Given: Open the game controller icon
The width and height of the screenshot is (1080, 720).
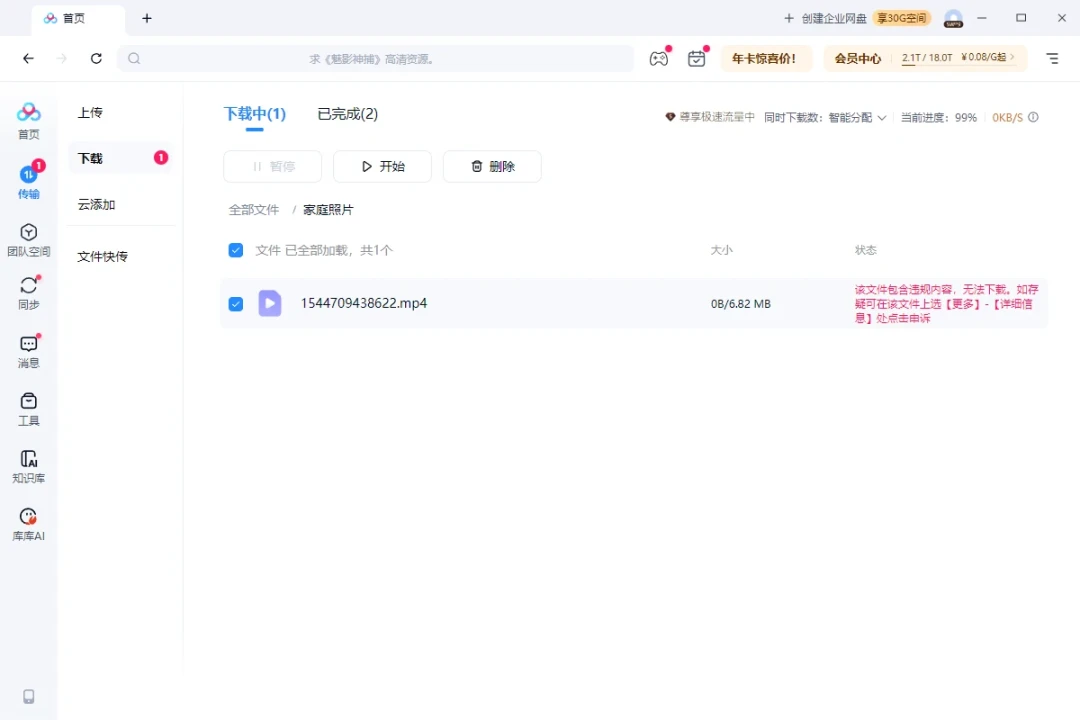Looking at the screenshot, I should pyautogui.click(x=658, y=59).
